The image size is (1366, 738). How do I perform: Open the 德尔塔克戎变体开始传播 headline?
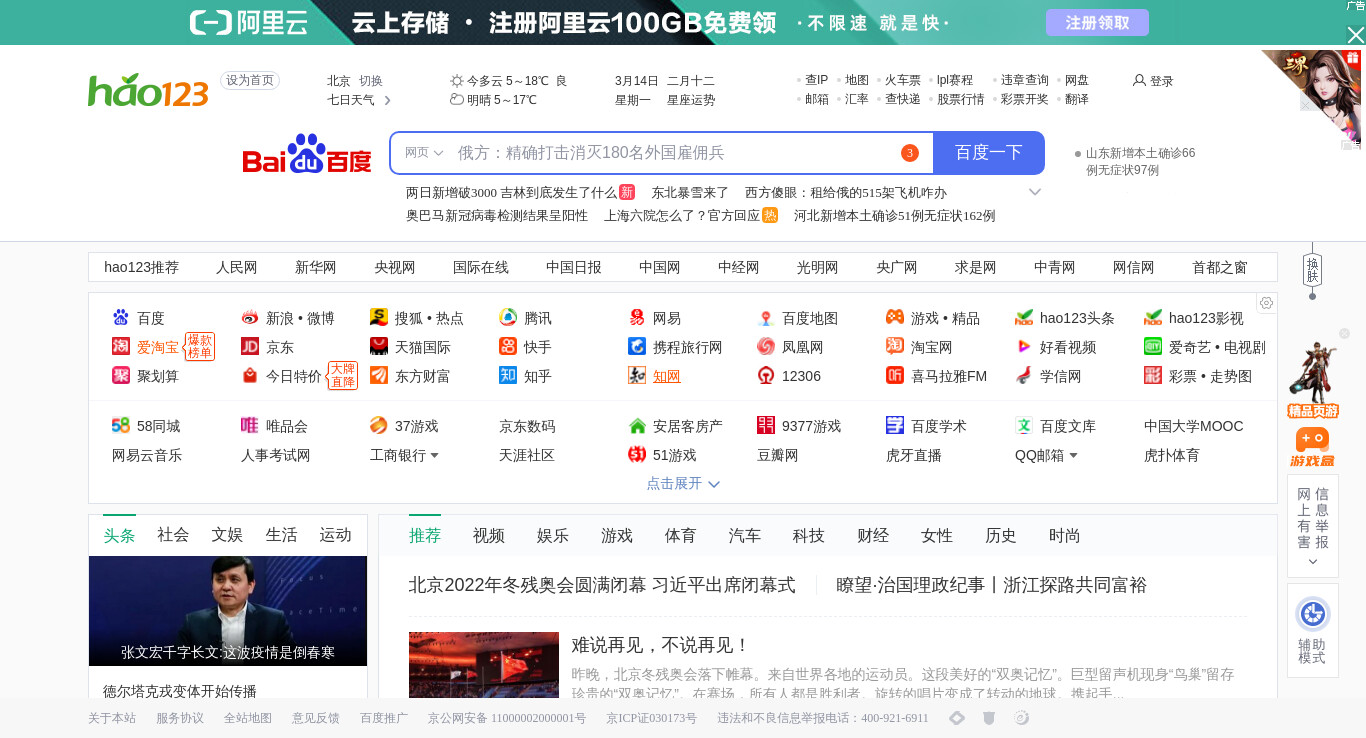[x=180, y=691]
